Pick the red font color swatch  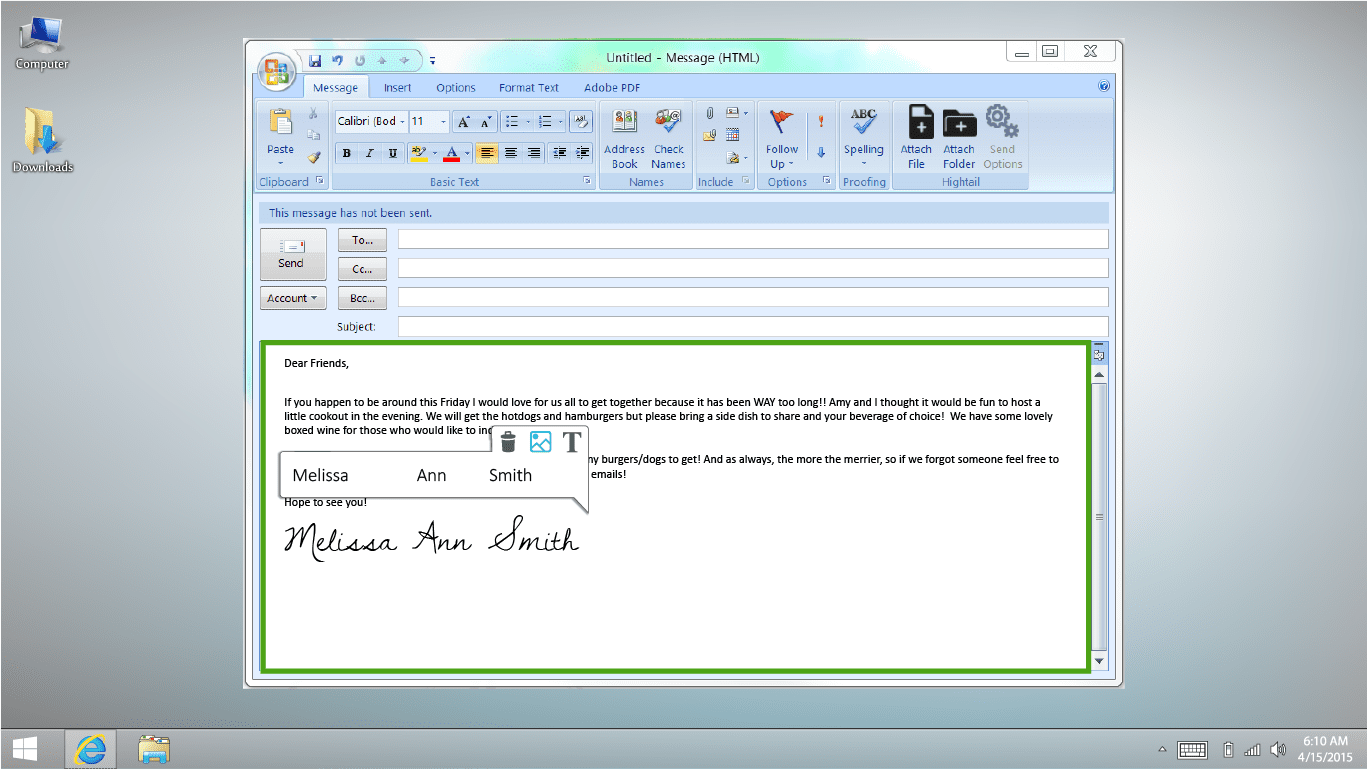pyautogui.click(x=452, y=153)
